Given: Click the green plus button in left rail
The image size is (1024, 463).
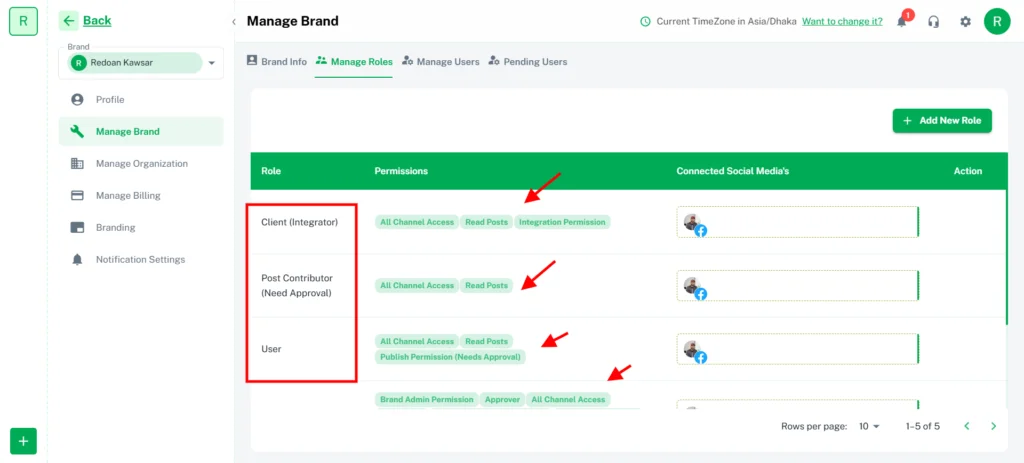Looking at the screenshot, I should (23, 440).
